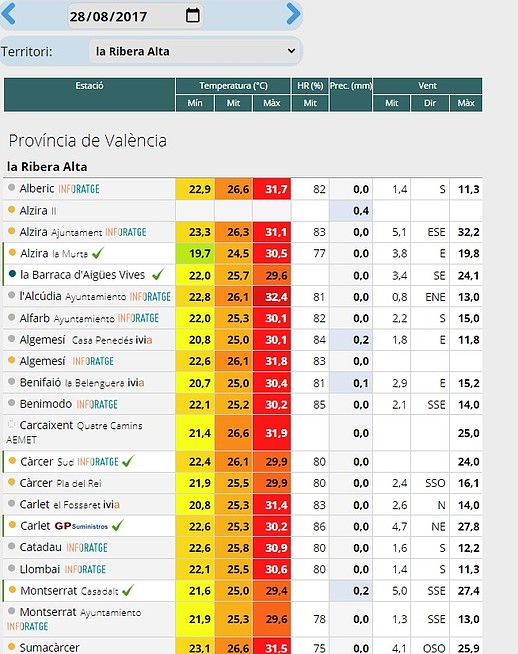Click checkmark beside la Barraca d'Aigües Vives
The width and height of the screenshot is (518, 654).
point(158,274)
